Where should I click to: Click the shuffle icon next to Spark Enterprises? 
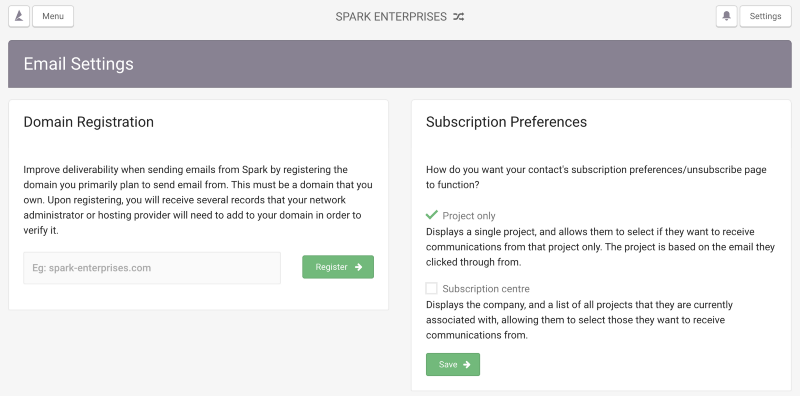point(459,17)
